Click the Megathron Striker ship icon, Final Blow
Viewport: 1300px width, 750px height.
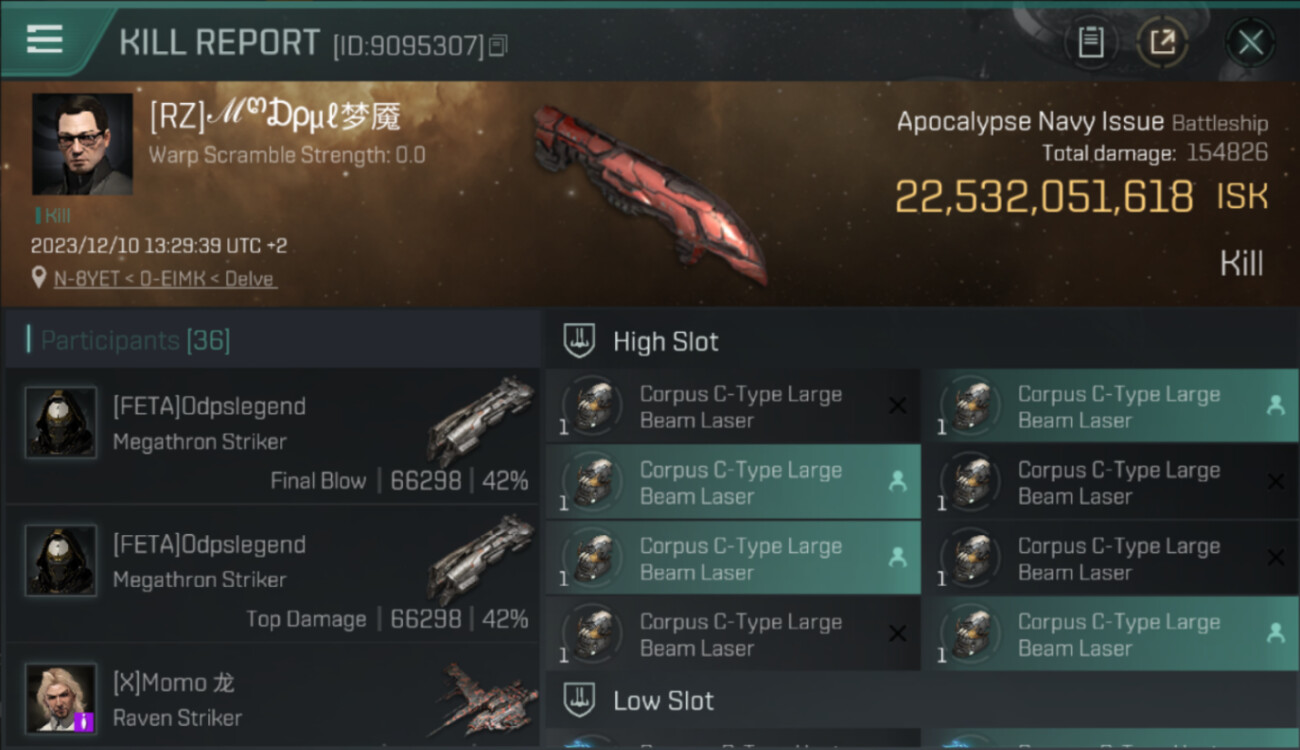pos(480,420)
